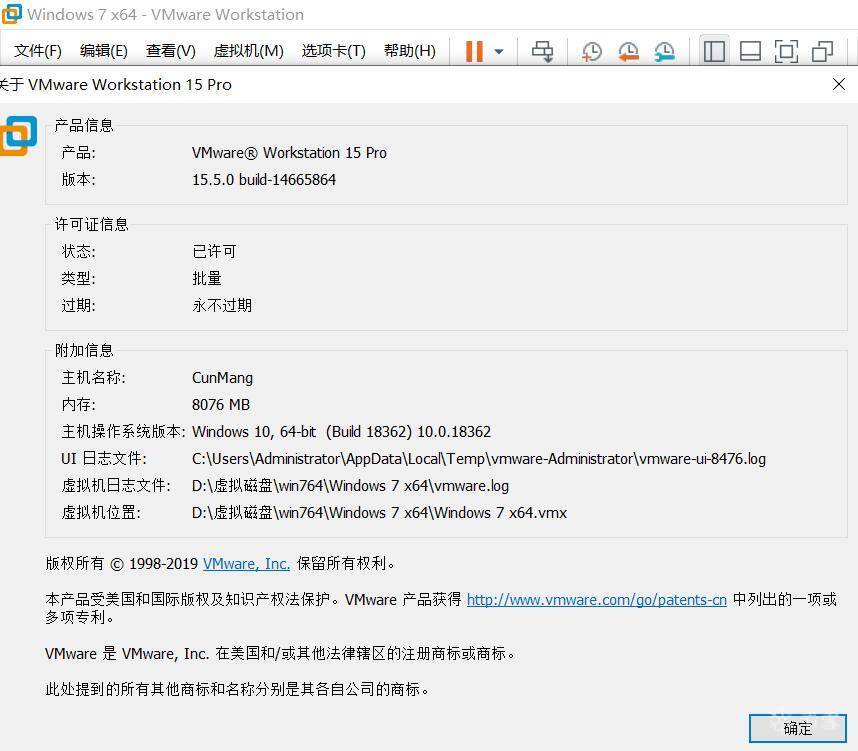Click the window title Windows 7 x64 - VMware Workstation

point(165,14)
